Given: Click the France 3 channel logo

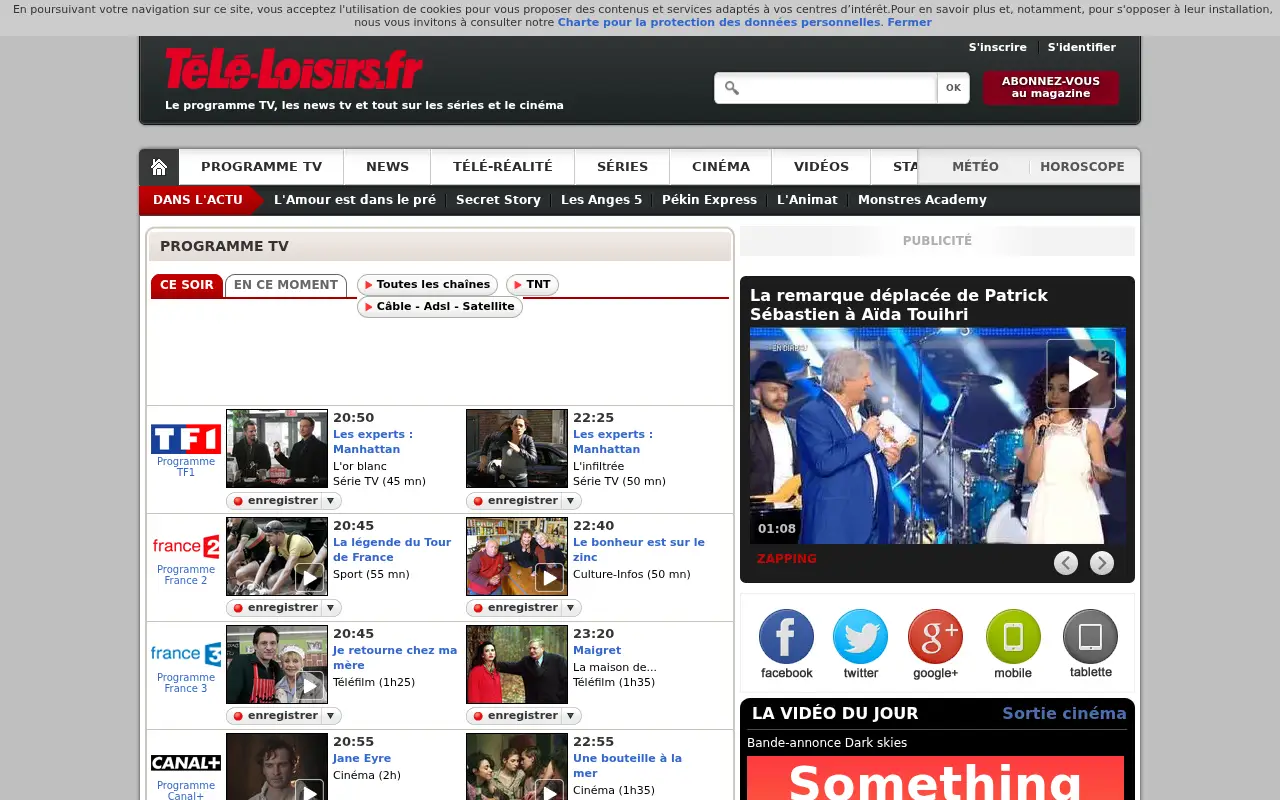Looking at the screenshot, I should 186,654.
